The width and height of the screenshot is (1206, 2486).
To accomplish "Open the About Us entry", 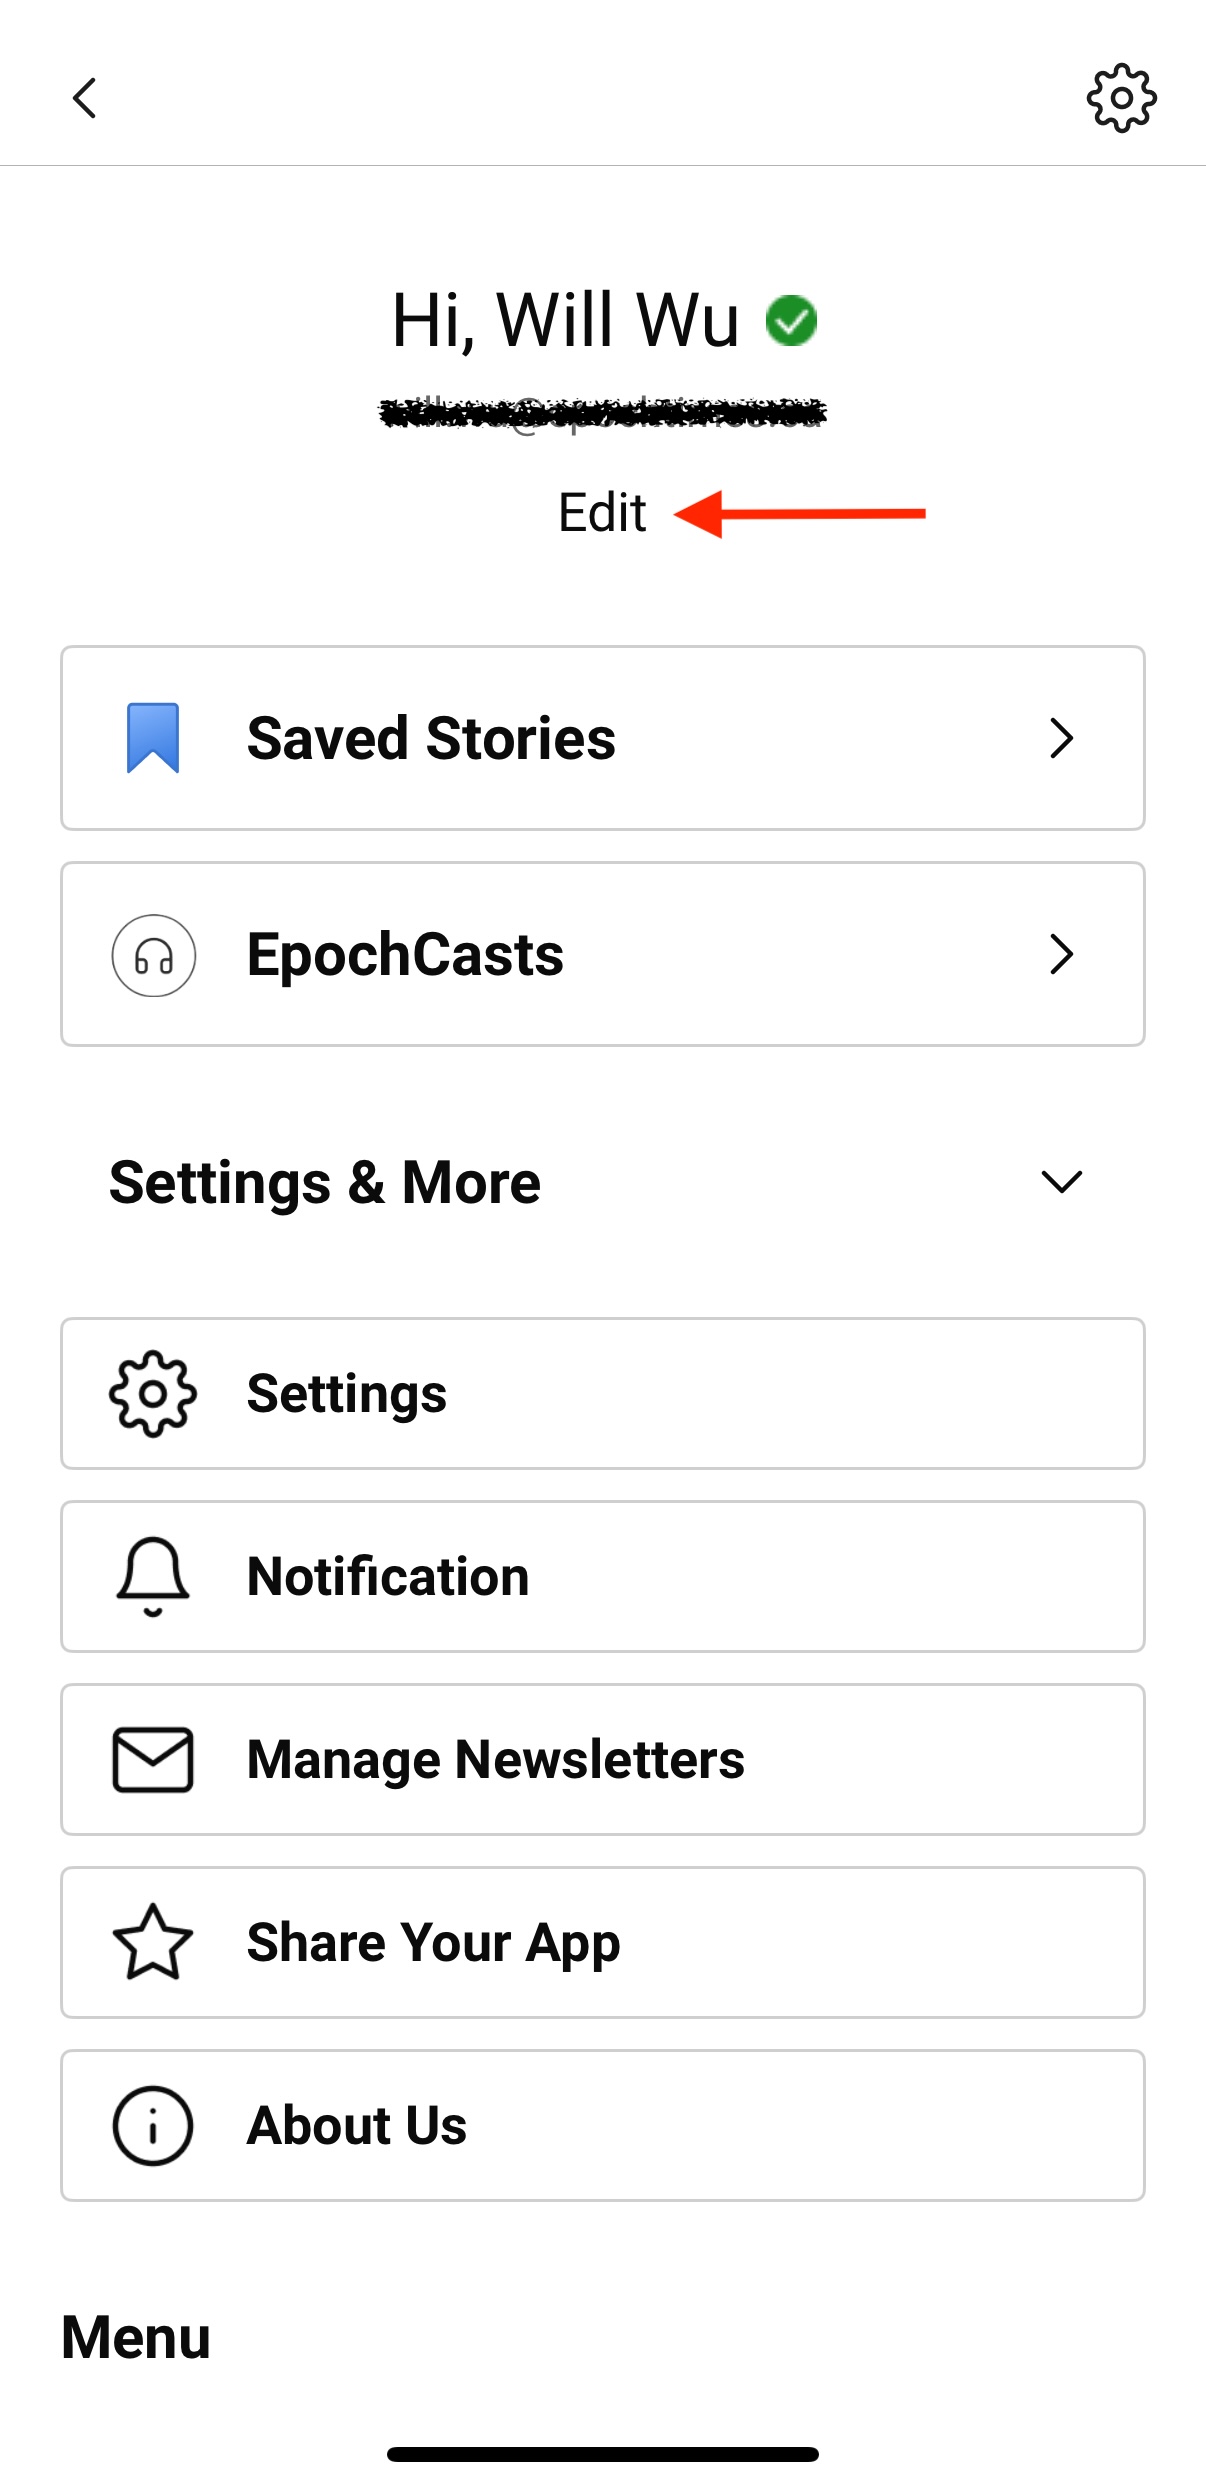I will coord(603,2125).
